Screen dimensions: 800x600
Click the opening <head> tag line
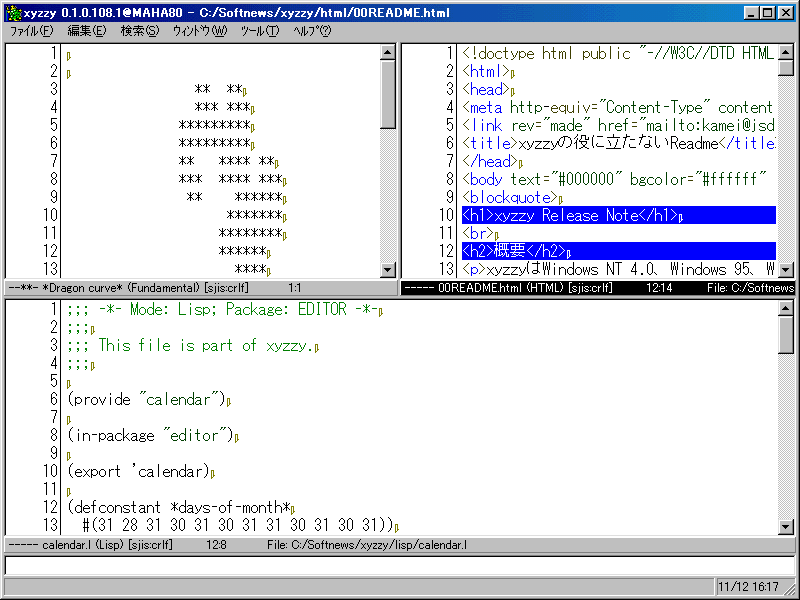click(x=486, y=89)
